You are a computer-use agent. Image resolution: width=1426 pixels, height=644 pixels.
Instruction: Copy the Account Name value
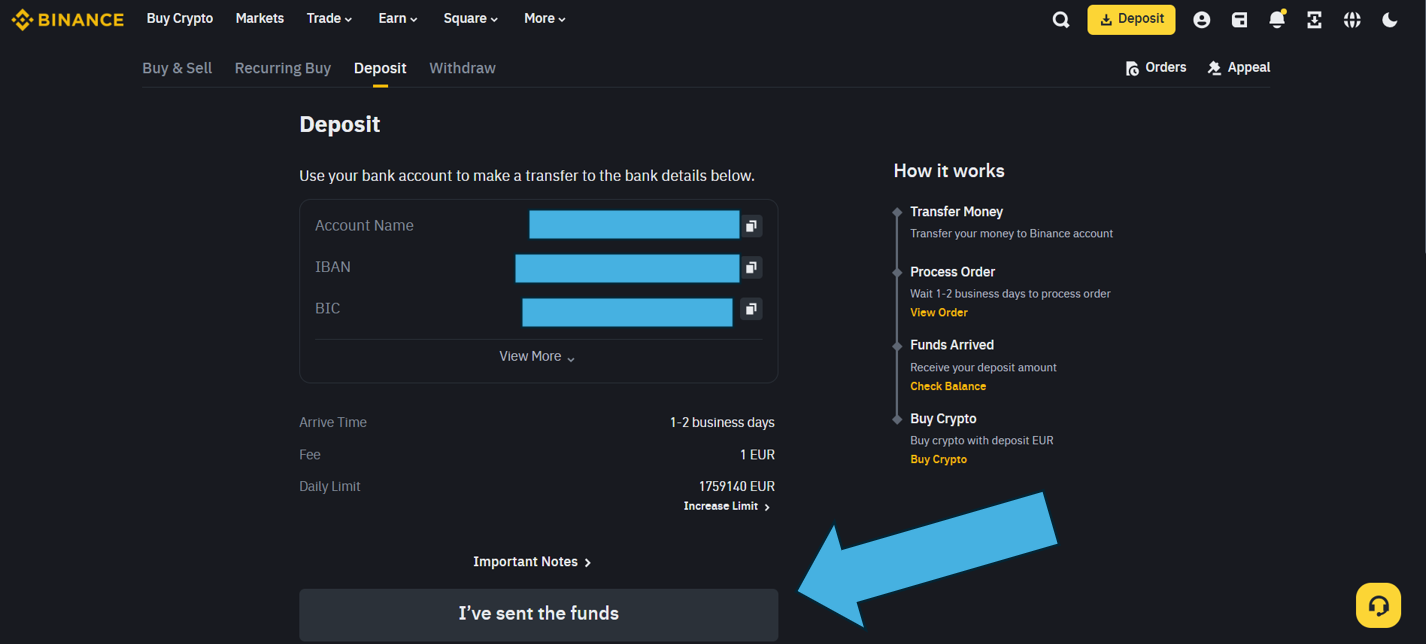[x=751, y=226]
